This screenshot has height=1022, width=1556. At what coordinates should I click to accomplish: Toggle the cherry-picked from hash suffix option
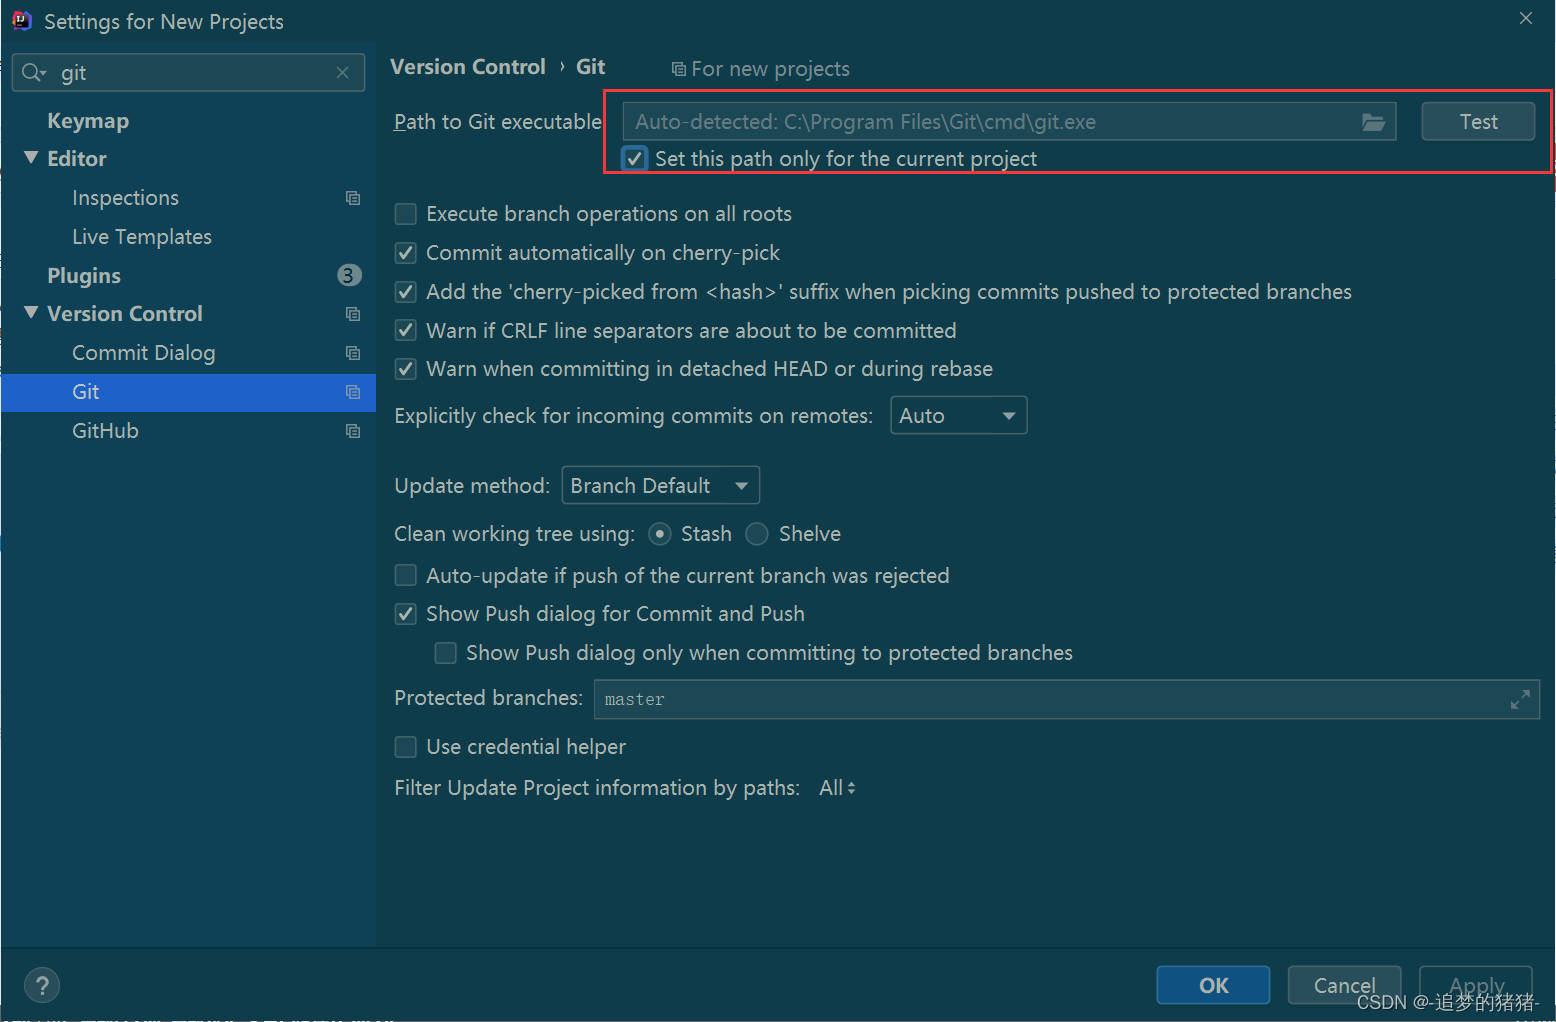[405, 292]
